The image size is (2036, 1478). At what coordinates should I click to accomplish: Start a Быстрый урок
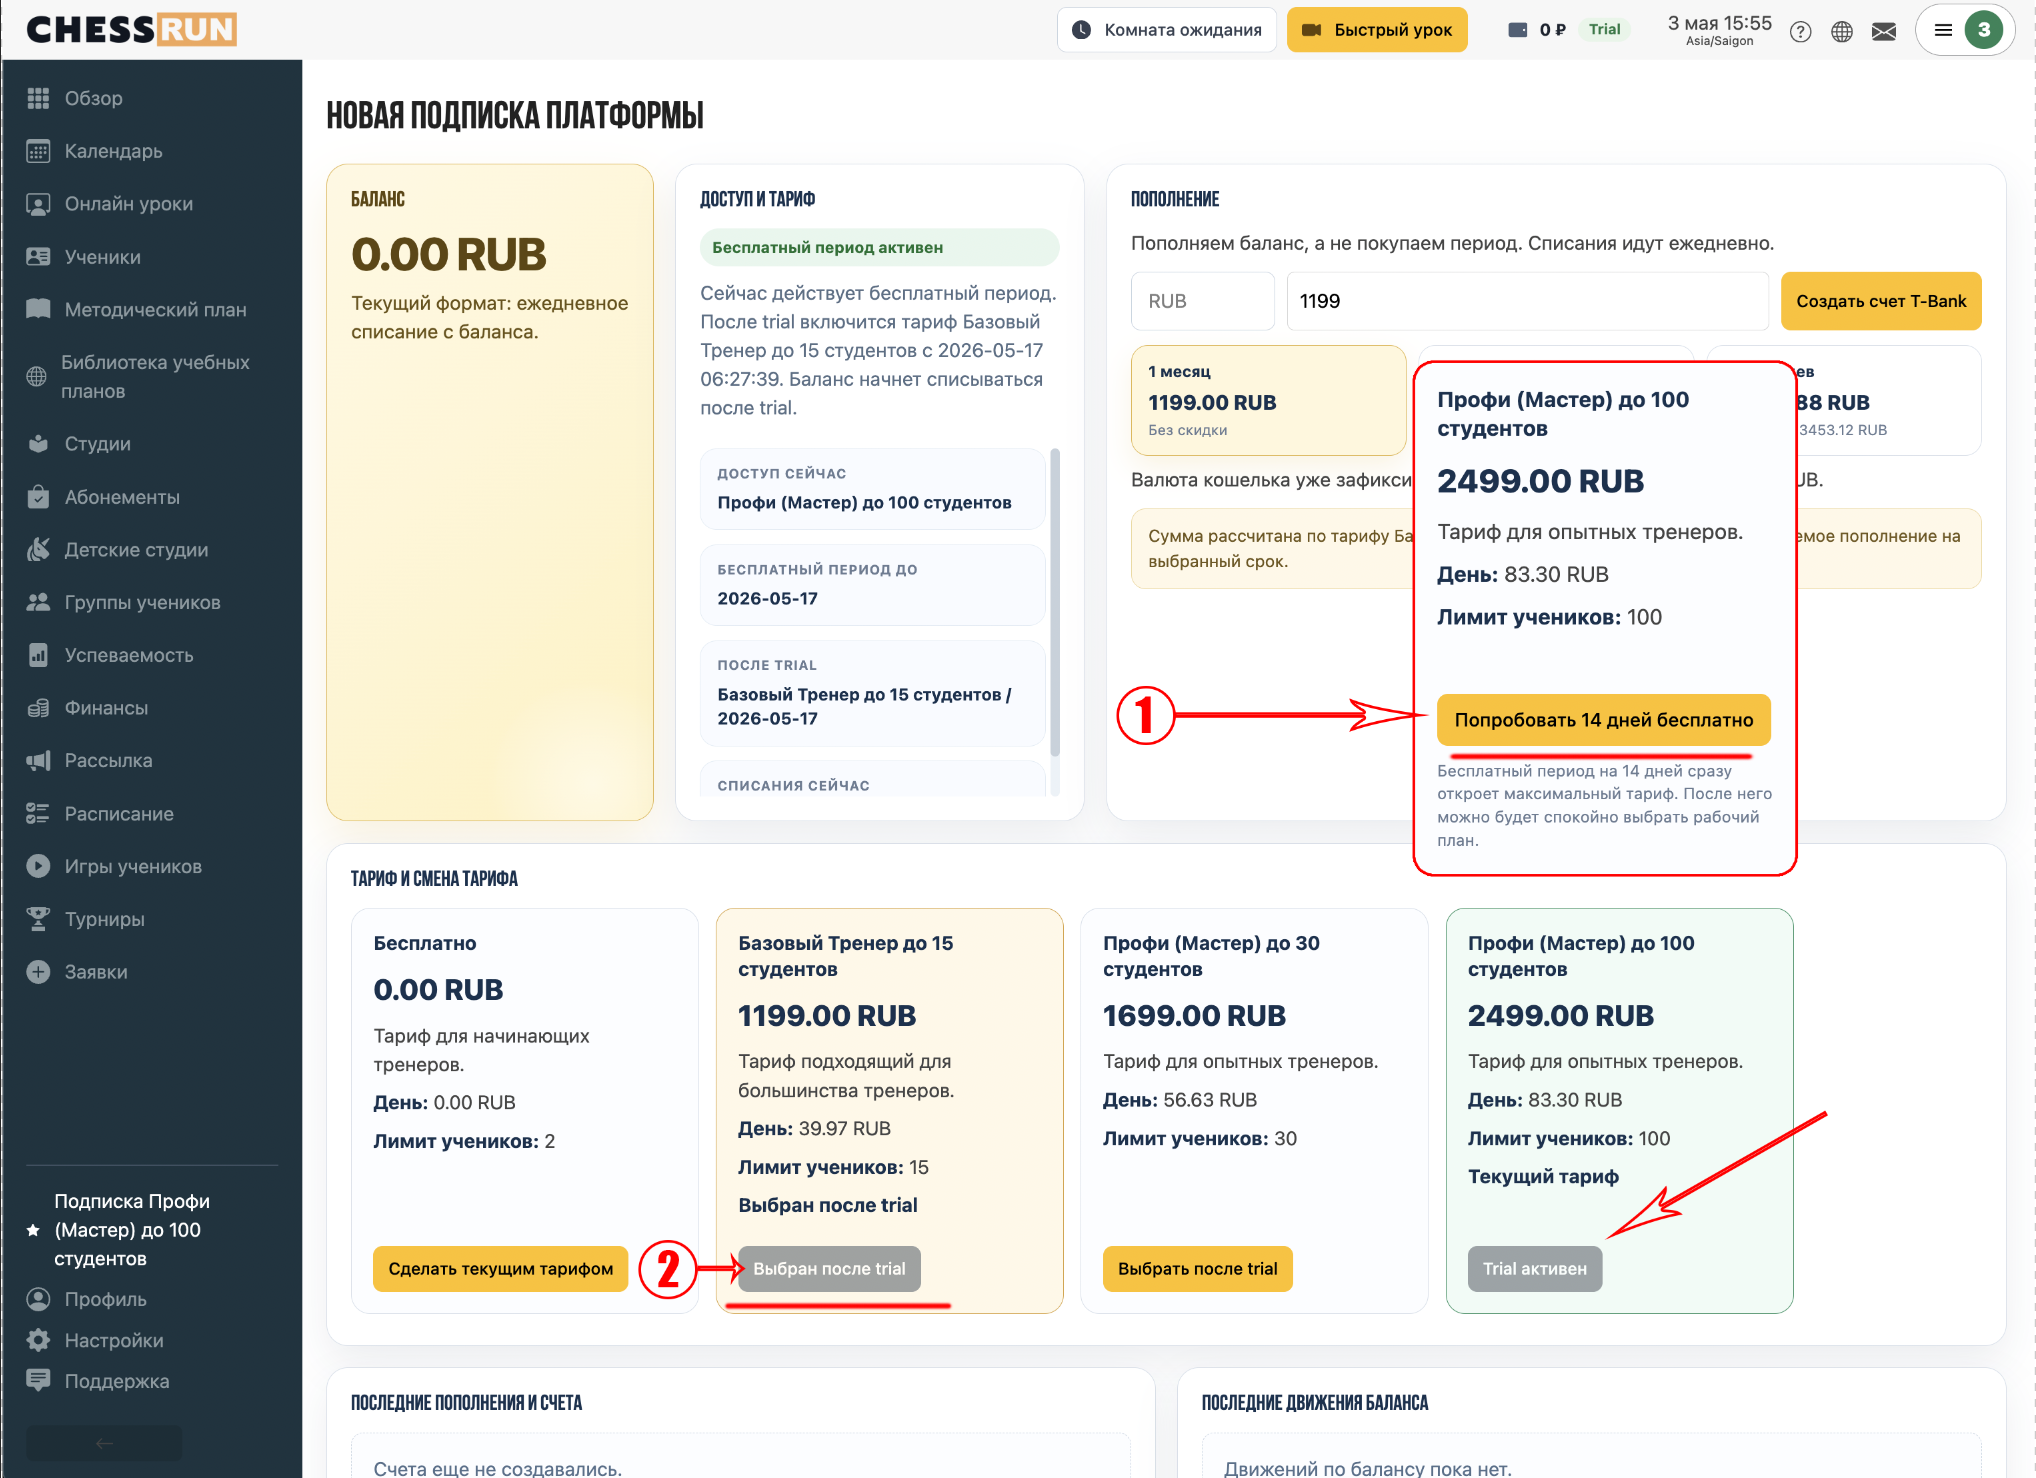click(1377, 30)
